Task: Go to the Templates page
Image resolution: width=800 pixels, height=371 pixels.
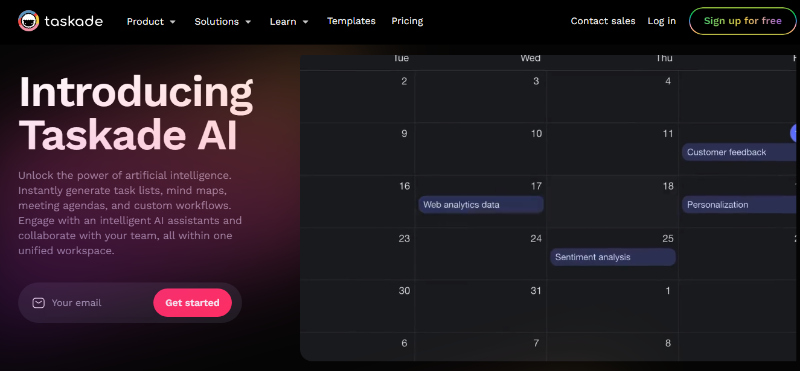Action: pyautogui.click(x=351, y=21)
